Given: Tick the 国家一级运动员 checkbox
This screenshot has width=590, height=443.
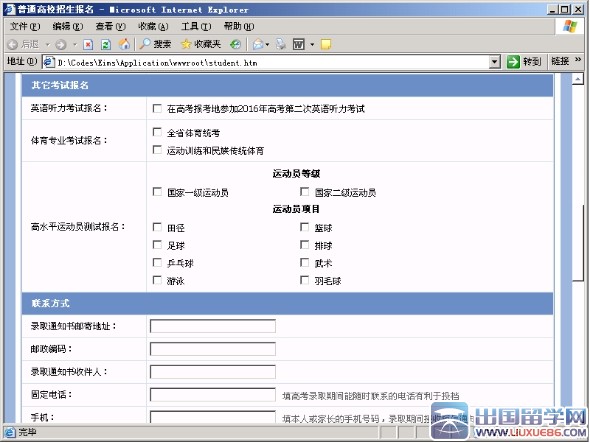Looking at the screenshot, I should [x=157, y=192].
